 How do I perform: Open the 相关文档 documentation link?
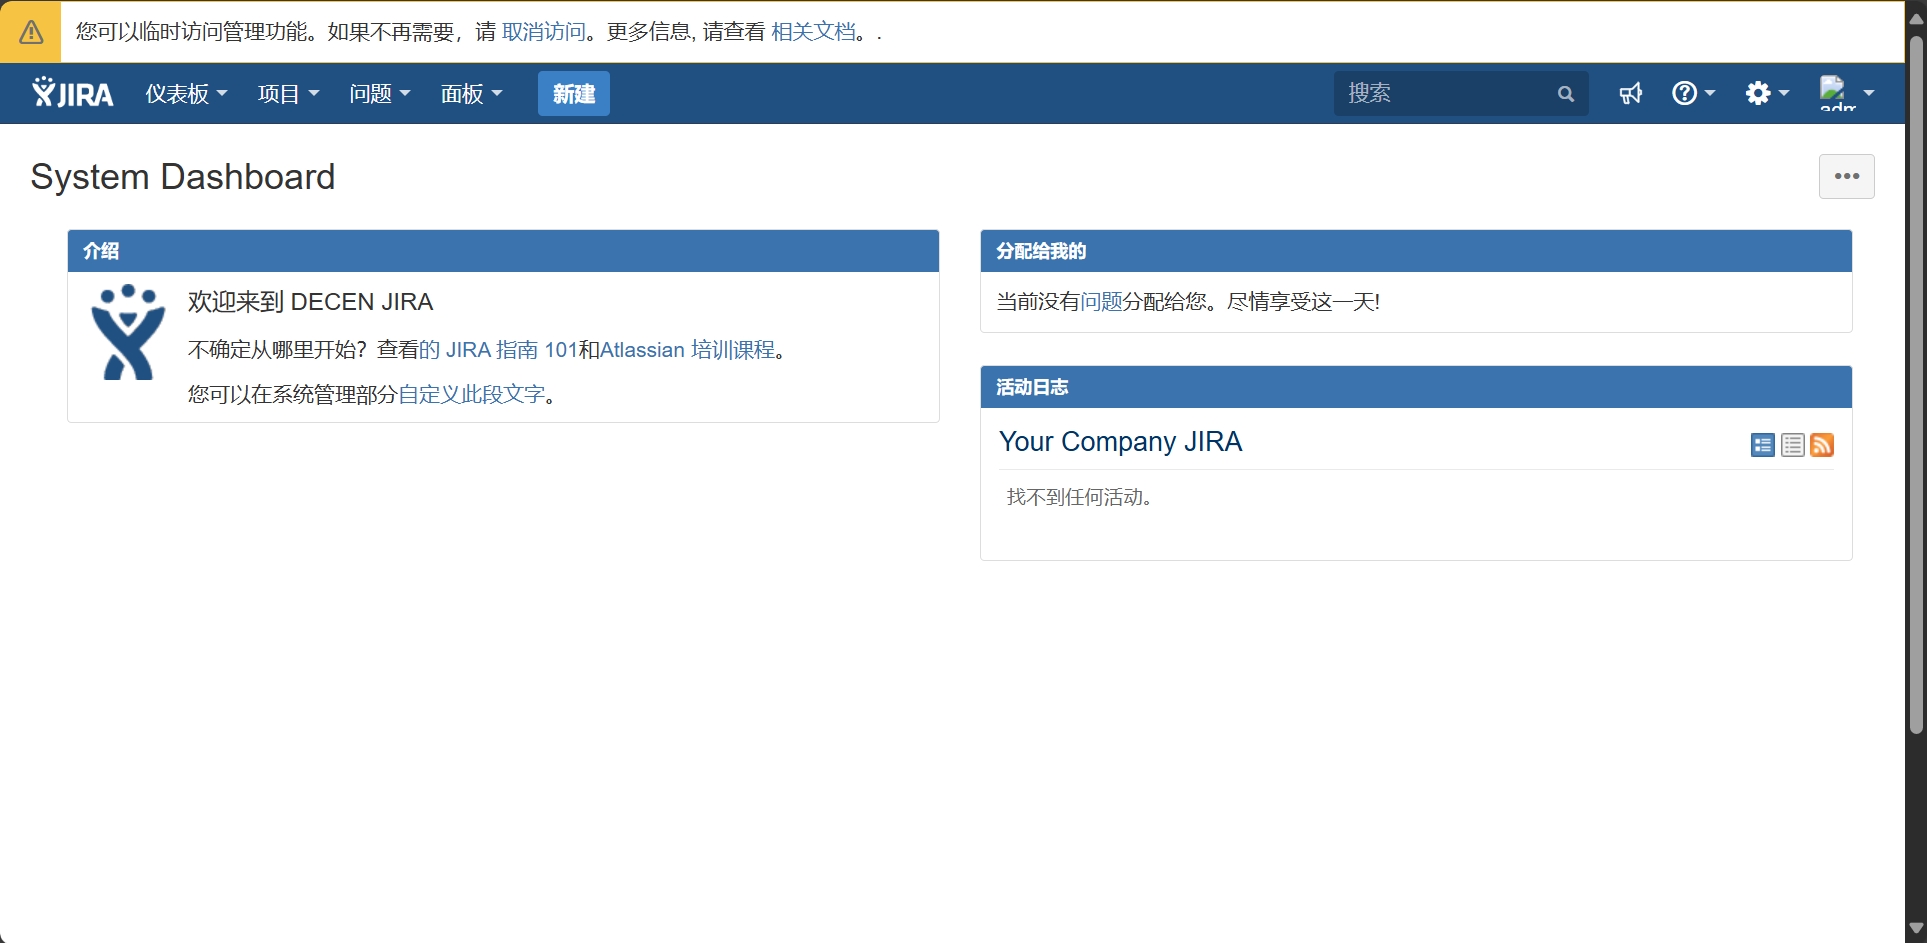coord(813,32)
